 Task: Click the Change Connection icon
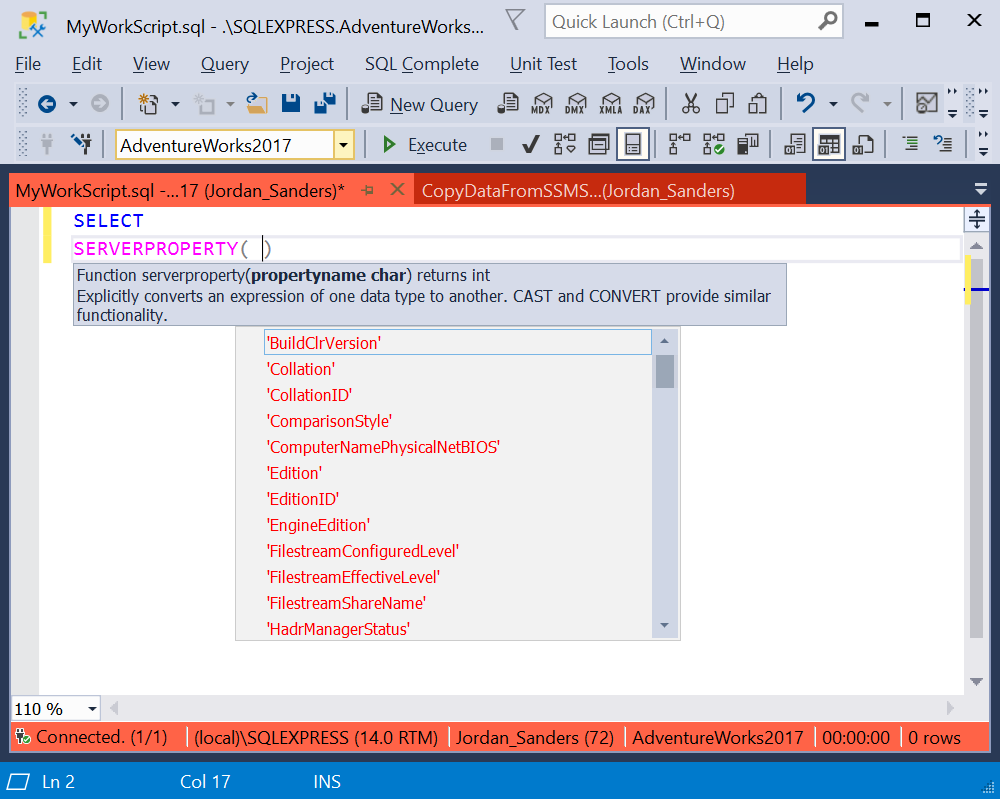coord(82,145)
